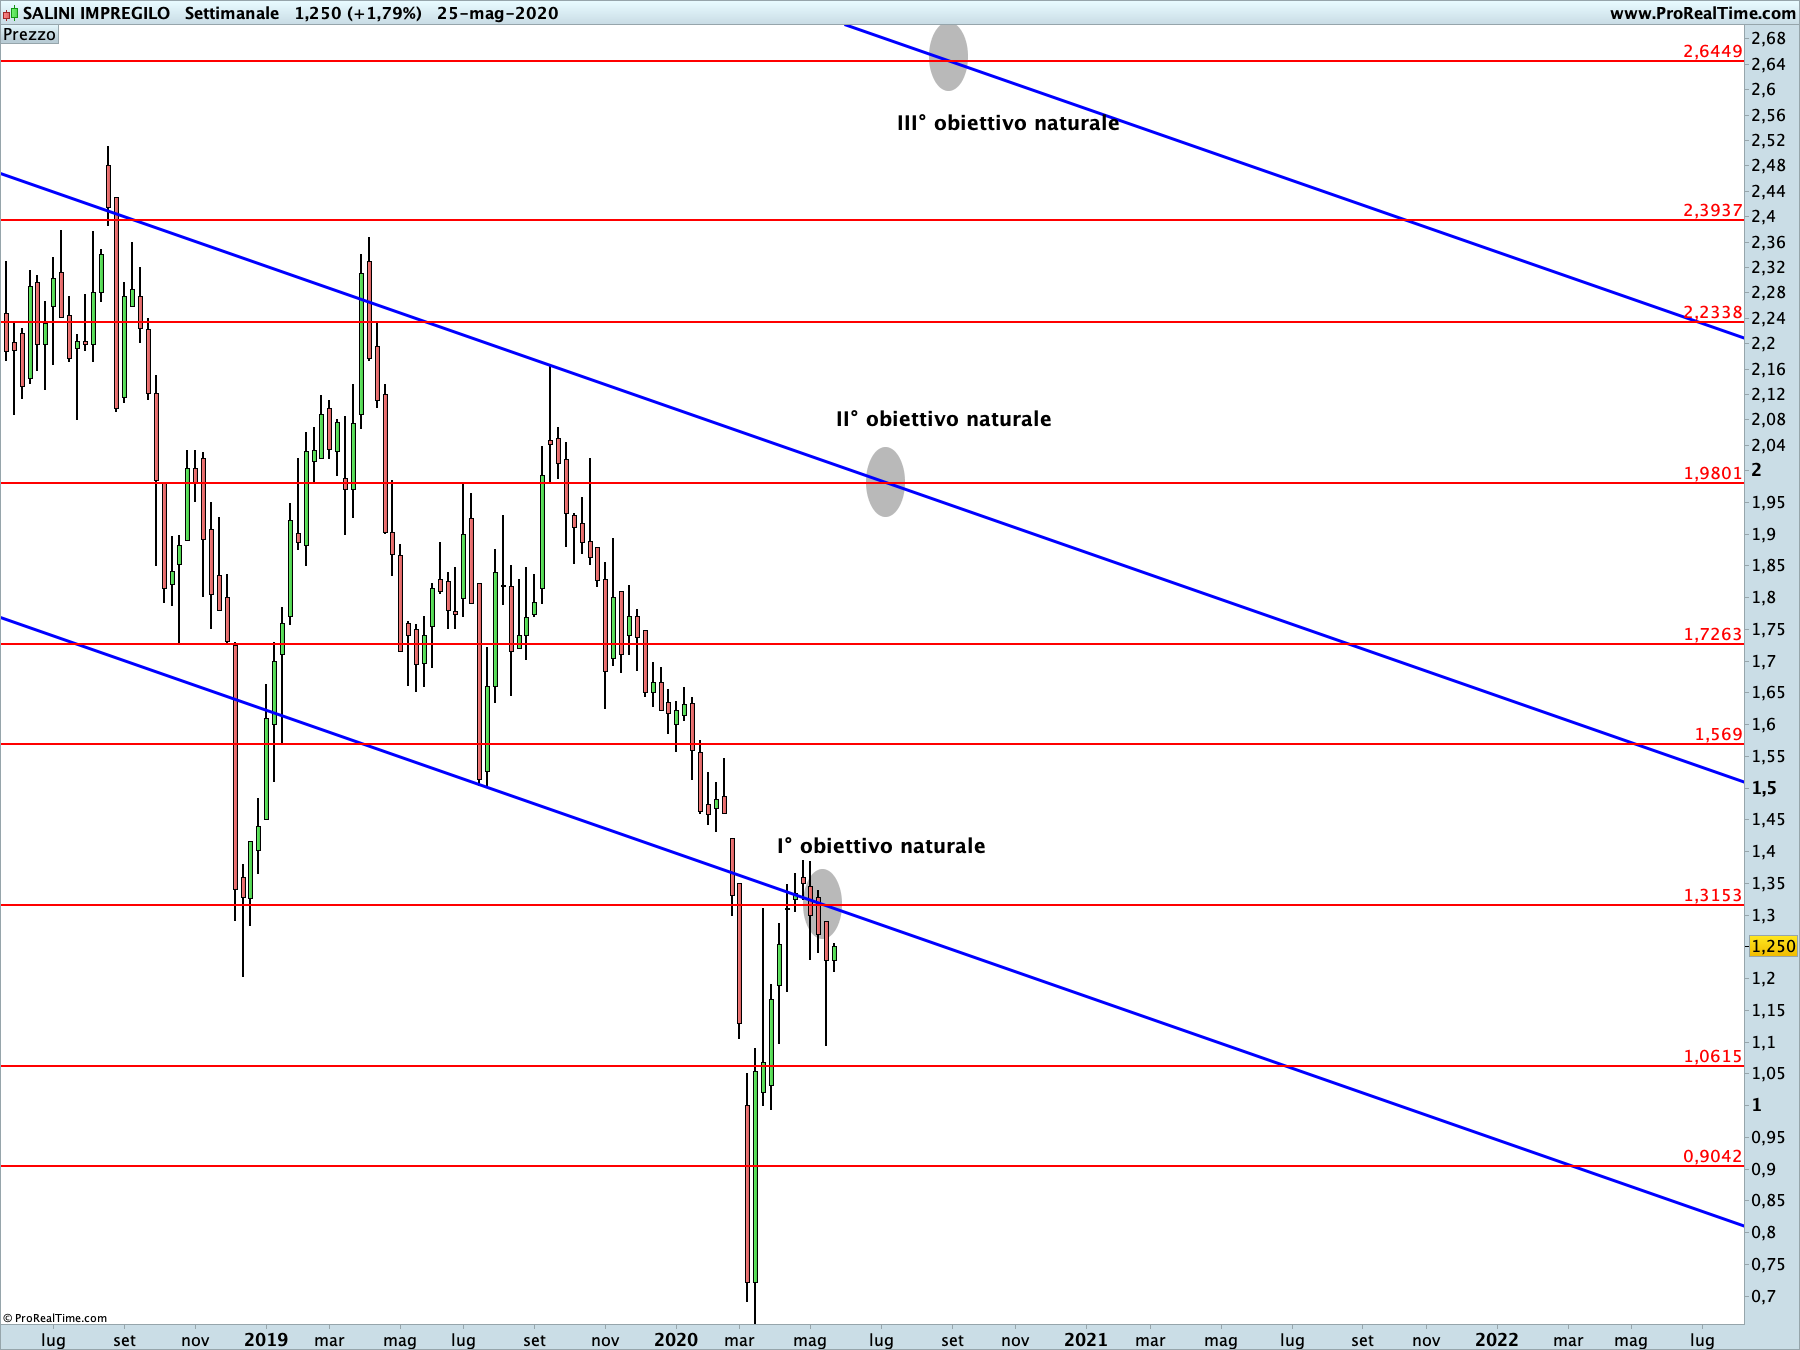Click the red level label 1,3153

(x=1712, y=895)
